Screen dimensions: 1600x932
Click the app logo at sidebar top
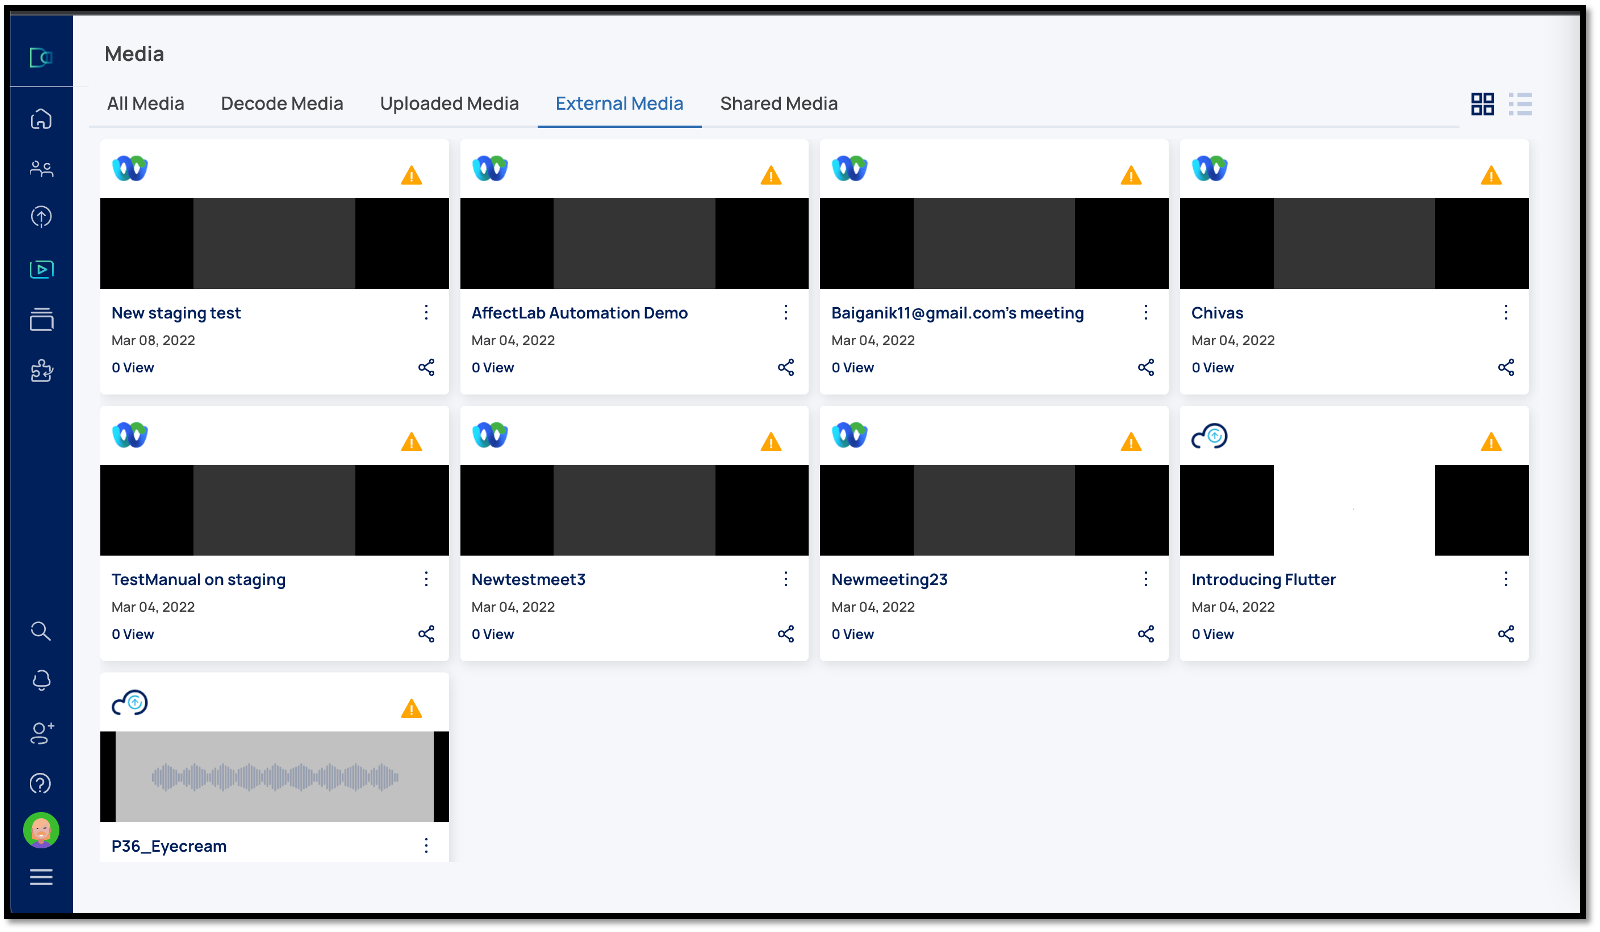(41, 58)
